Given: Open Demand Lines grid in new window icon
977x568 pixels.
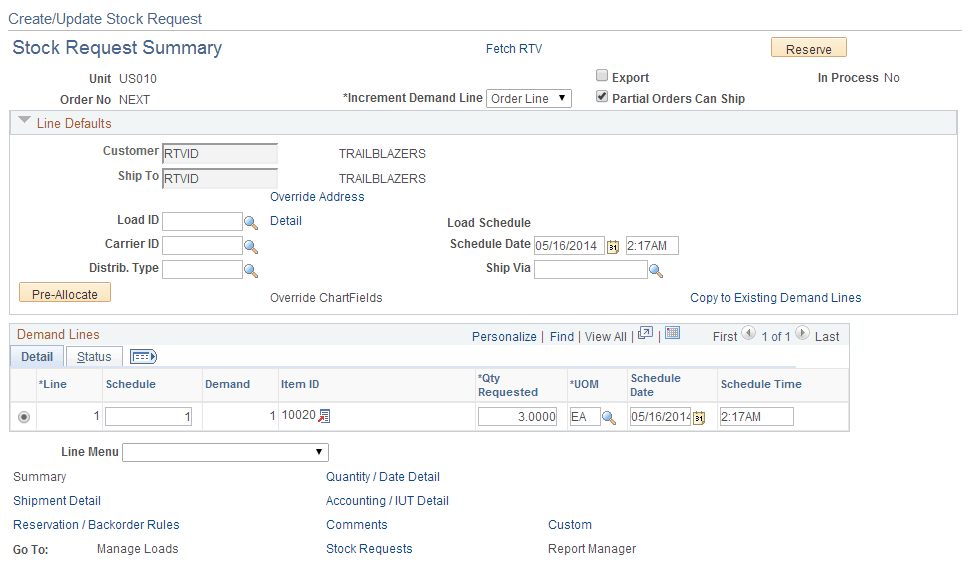Looking at the screenshot, I should point(646,334).
